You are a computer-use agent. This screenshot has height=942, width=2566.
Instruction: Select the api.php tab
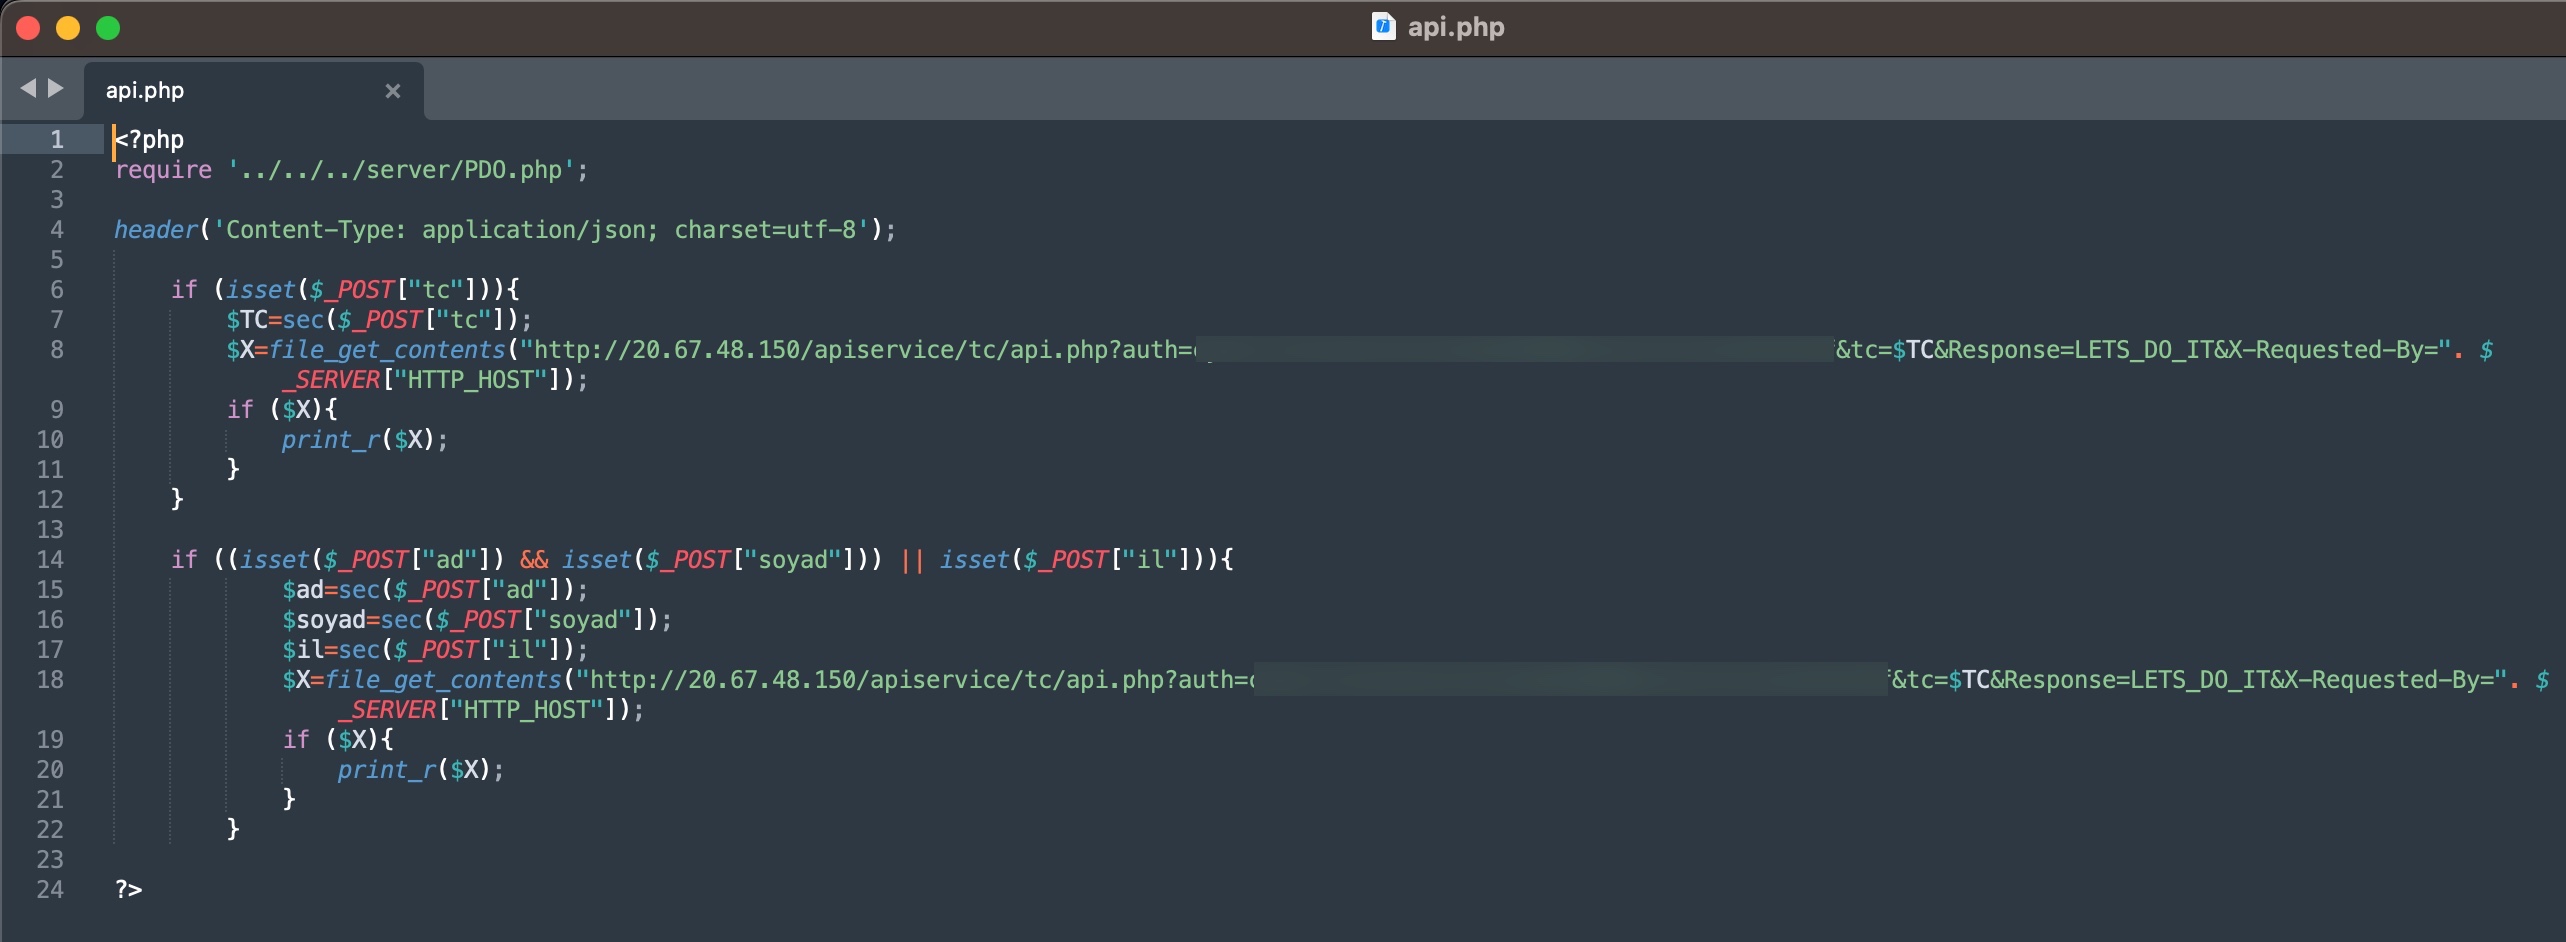[x=254, y=91]
